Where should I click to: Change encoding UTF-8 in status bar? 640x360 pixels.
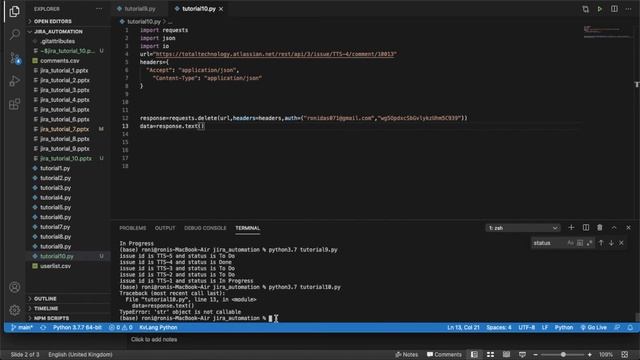tap(527, 327)
